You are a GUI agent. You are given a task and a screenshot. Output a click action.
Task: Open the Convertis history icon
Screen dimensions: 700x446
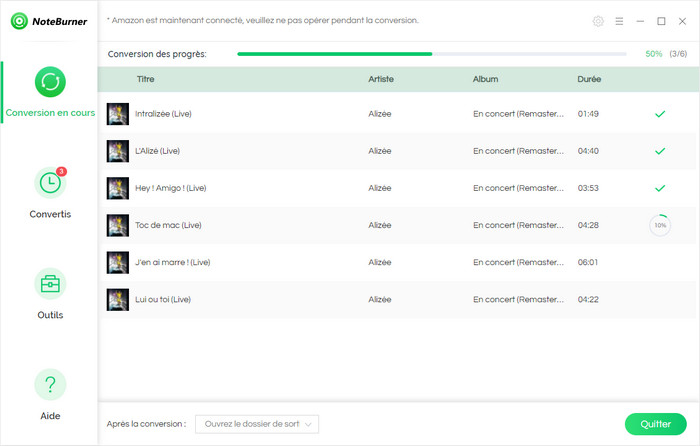(x=50, y=183)
